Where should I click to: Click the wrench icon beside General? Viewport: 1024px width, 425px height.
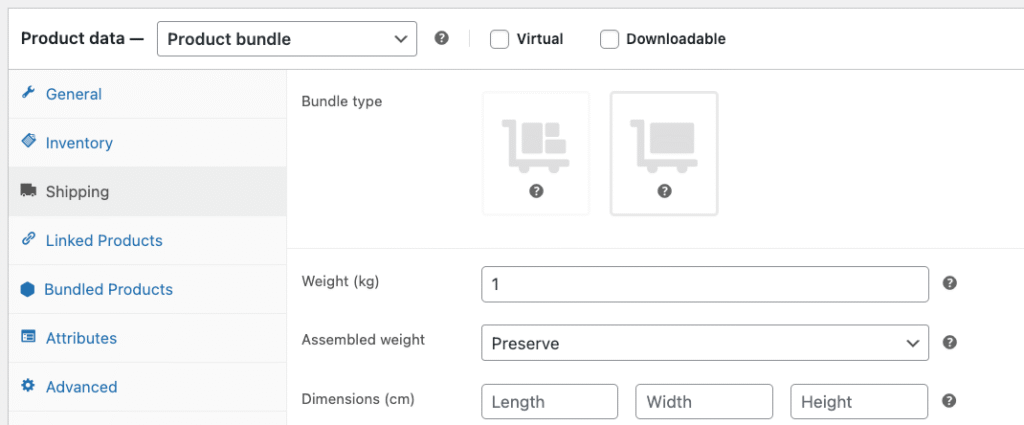(27, 93)
